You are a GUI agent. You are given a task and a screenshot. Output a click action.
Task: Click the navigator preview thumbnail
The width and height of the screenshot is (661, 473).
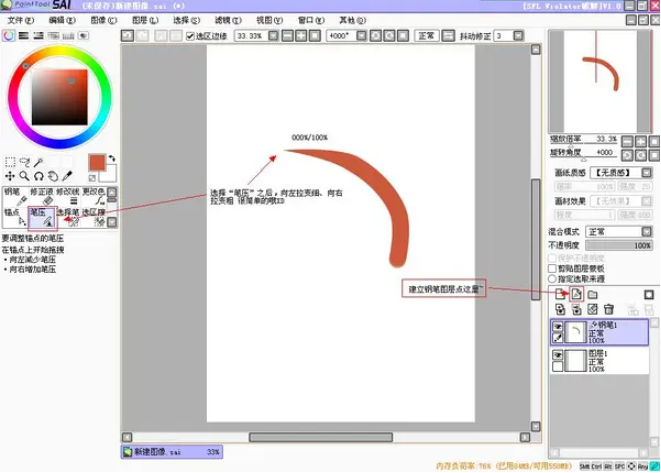coord(601,81)
